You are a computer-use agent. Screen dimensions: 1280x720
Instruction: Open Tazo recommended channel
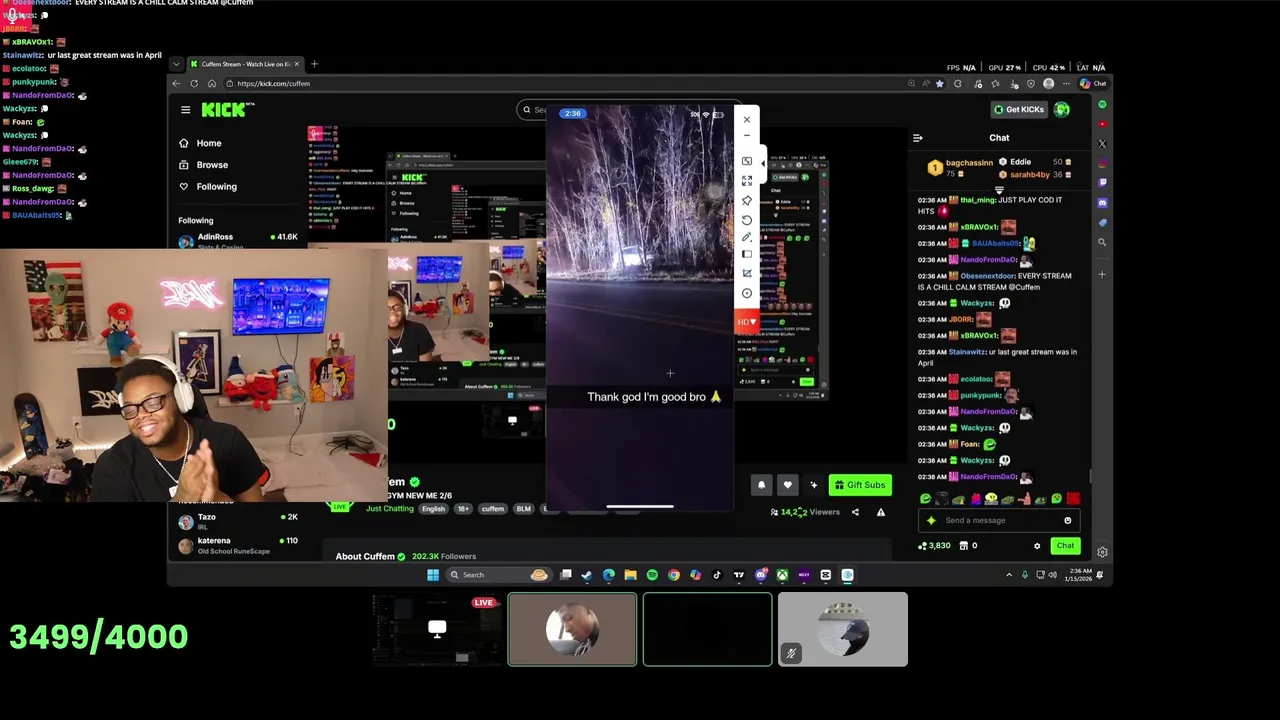[x=238, y=520]
